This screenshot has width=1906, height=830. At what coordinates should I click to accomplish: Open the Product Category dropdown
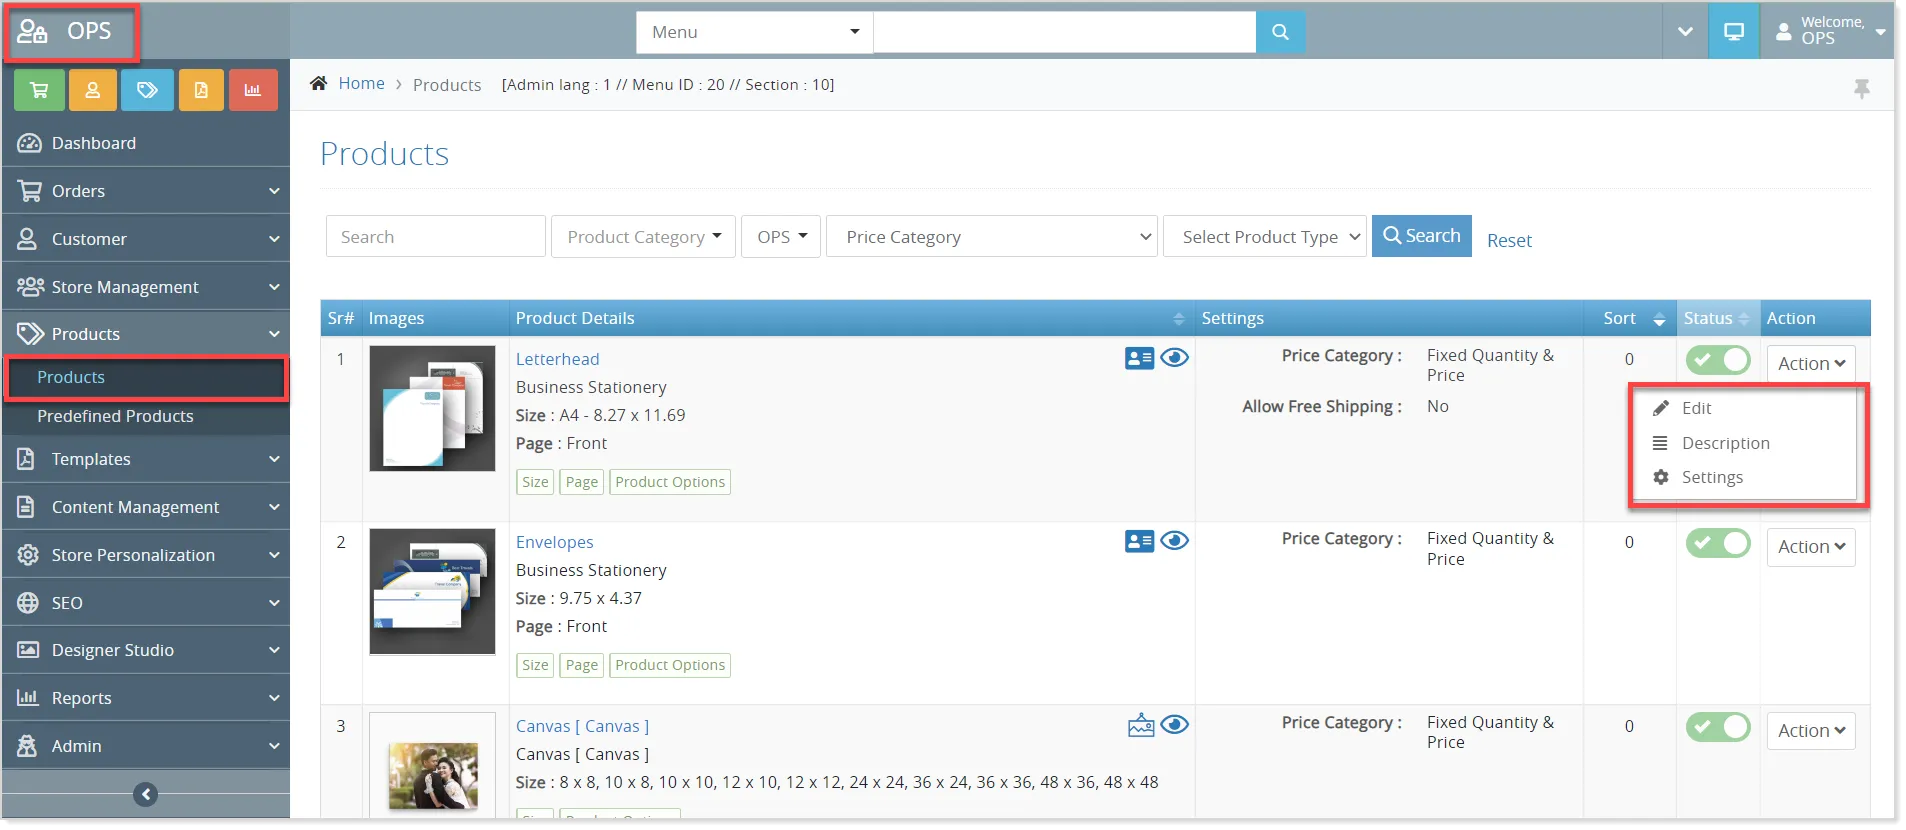pos(643,237)
